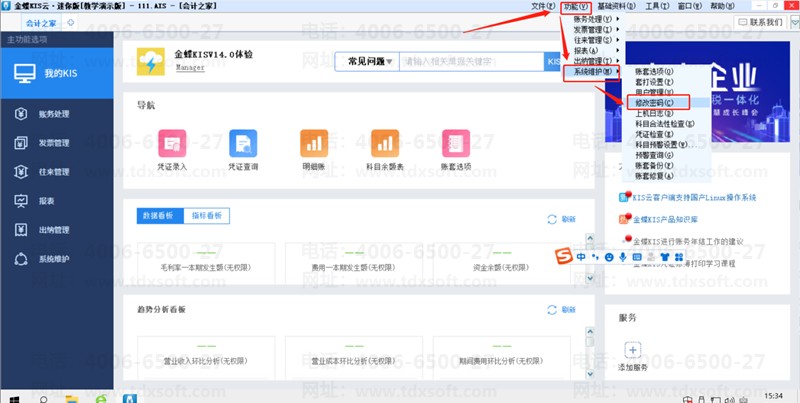The width and height of the screenshot is (800, 403).
Task: Choose 凭证检查 in the submenu
Action: point(657,134)
